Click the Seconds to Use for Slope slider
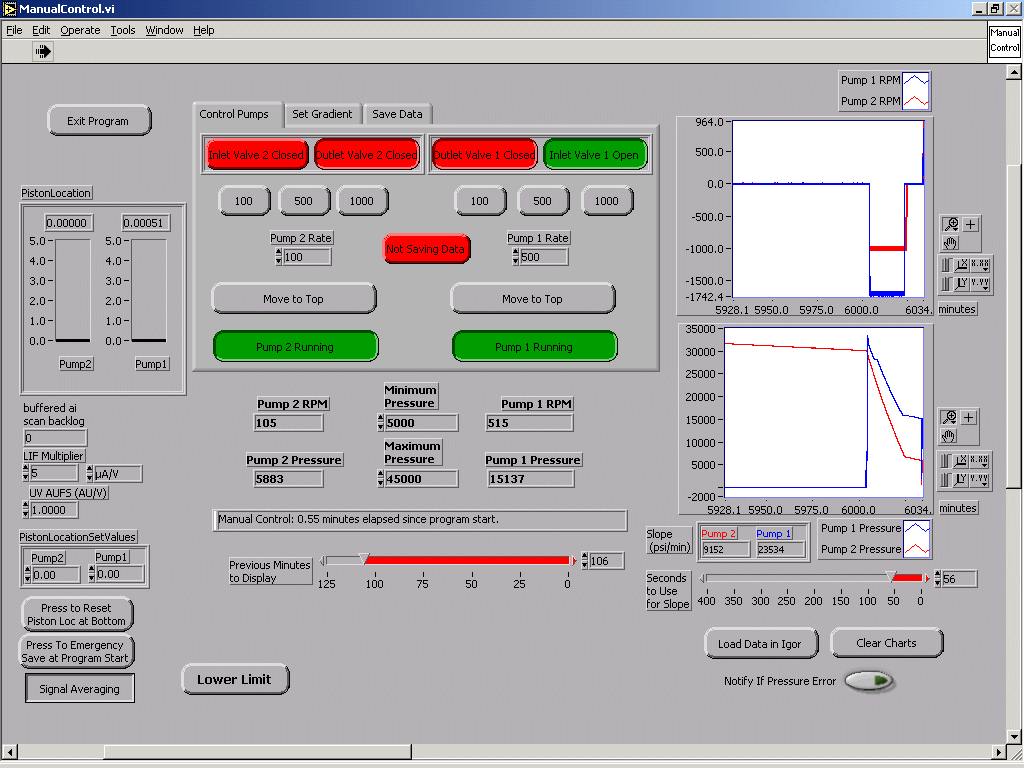This screenshot has height=768, width=1024. (x=814, y=578)
